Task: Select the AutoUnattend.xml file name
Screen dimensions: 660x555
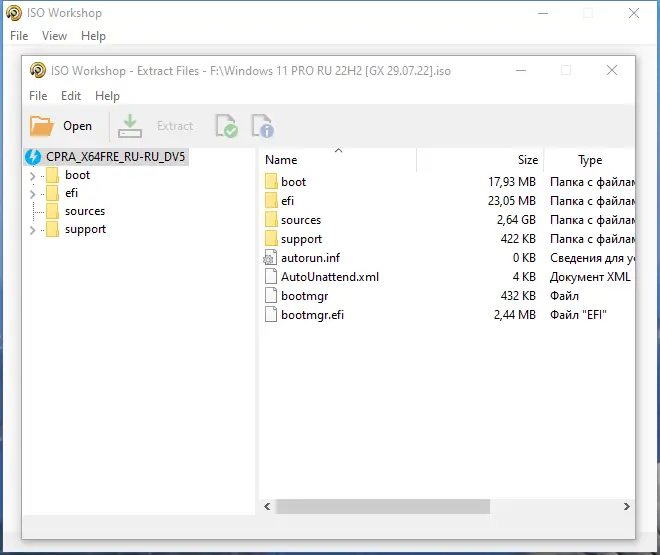Action: point(330,276)
